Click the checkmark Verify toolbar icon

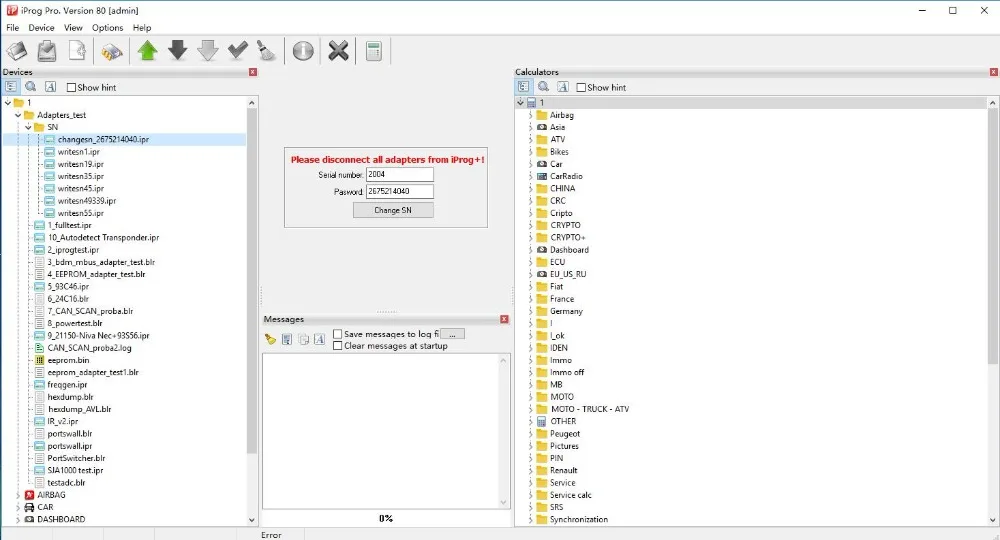tap(237, 51)
